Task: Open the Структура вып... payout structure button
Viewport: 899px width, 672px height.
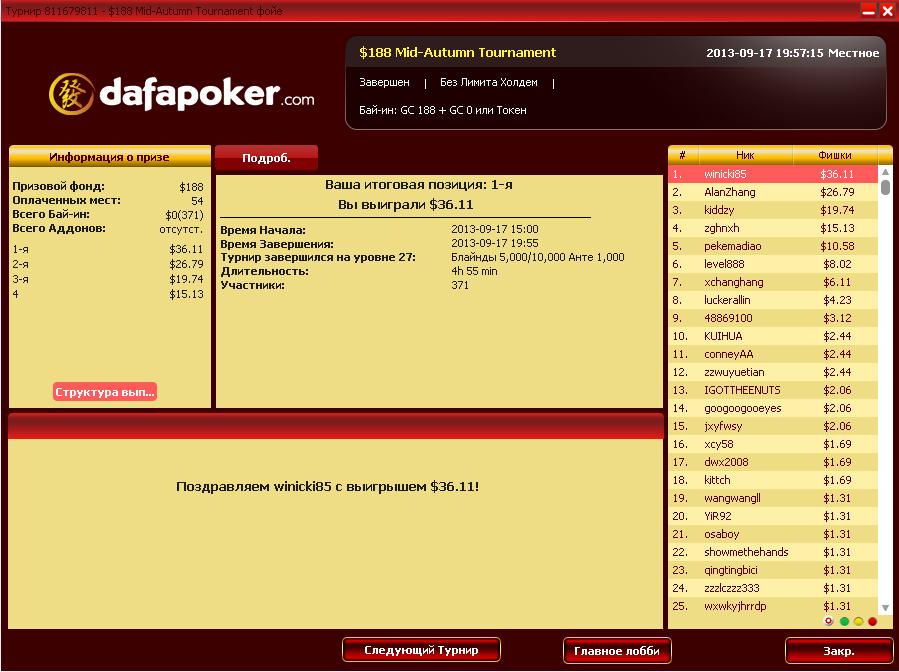Action: (x=104, y=392)
